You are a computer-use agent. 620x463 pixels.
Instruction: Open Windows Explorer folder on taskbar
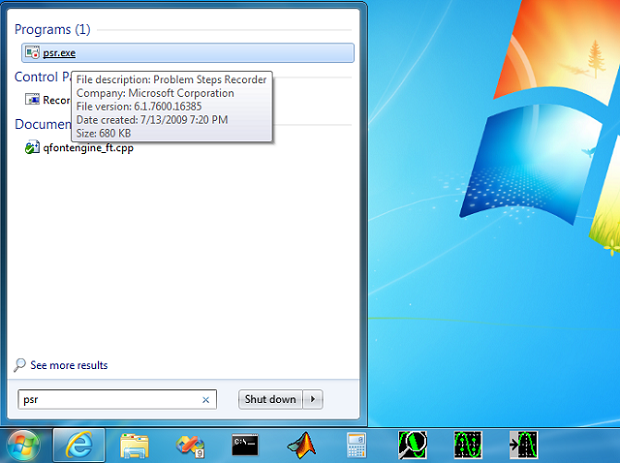pyautogui.click(x=134, y=446)
